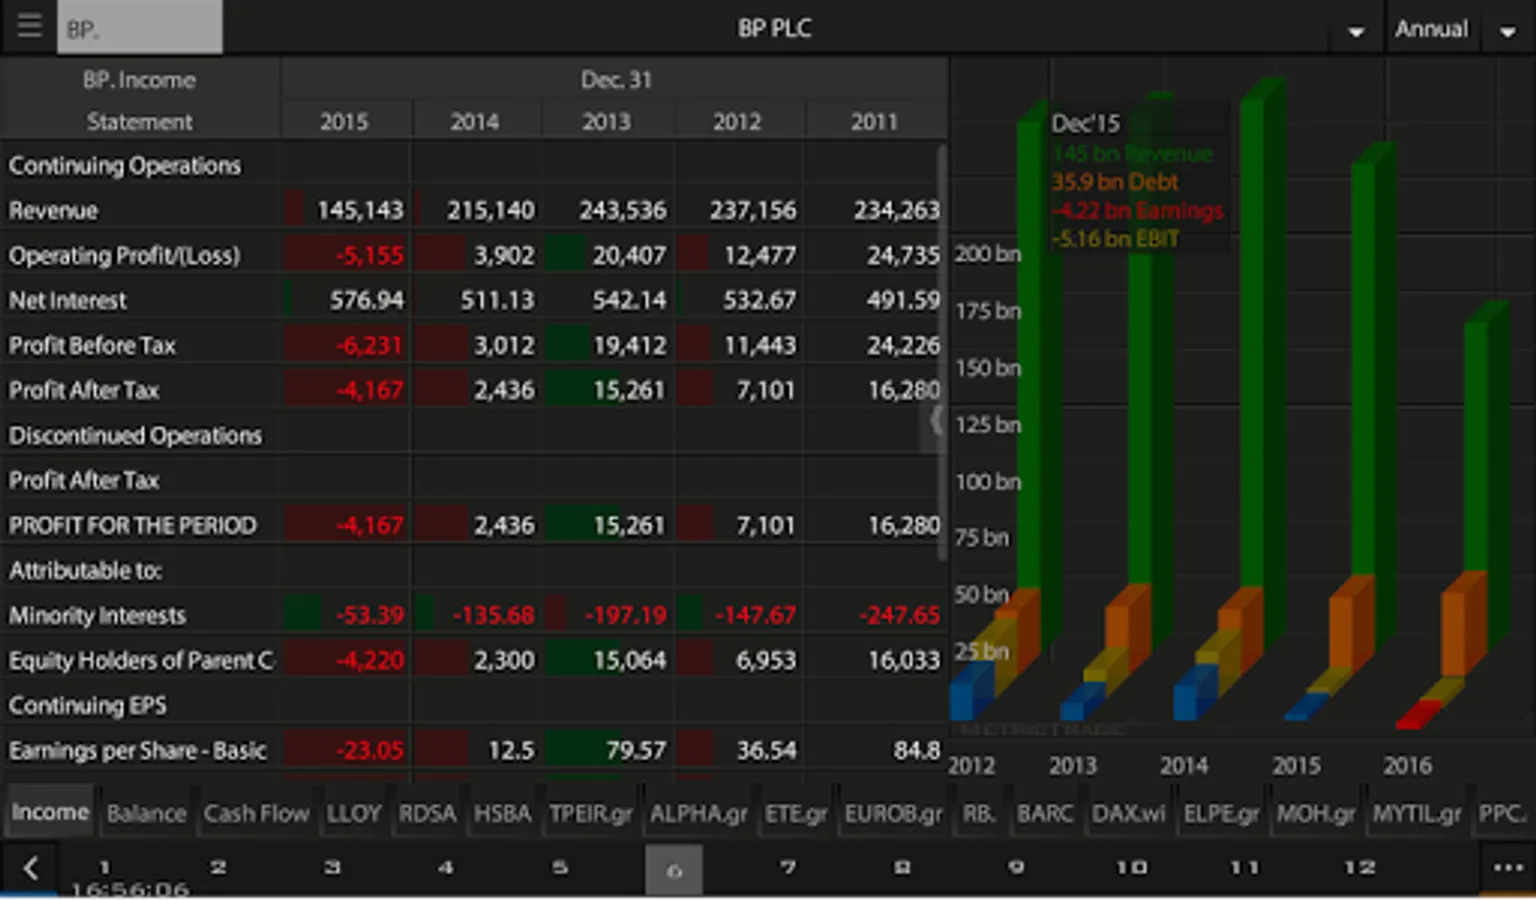Open the BARC ticker tab

click(x=1045, y=813)
